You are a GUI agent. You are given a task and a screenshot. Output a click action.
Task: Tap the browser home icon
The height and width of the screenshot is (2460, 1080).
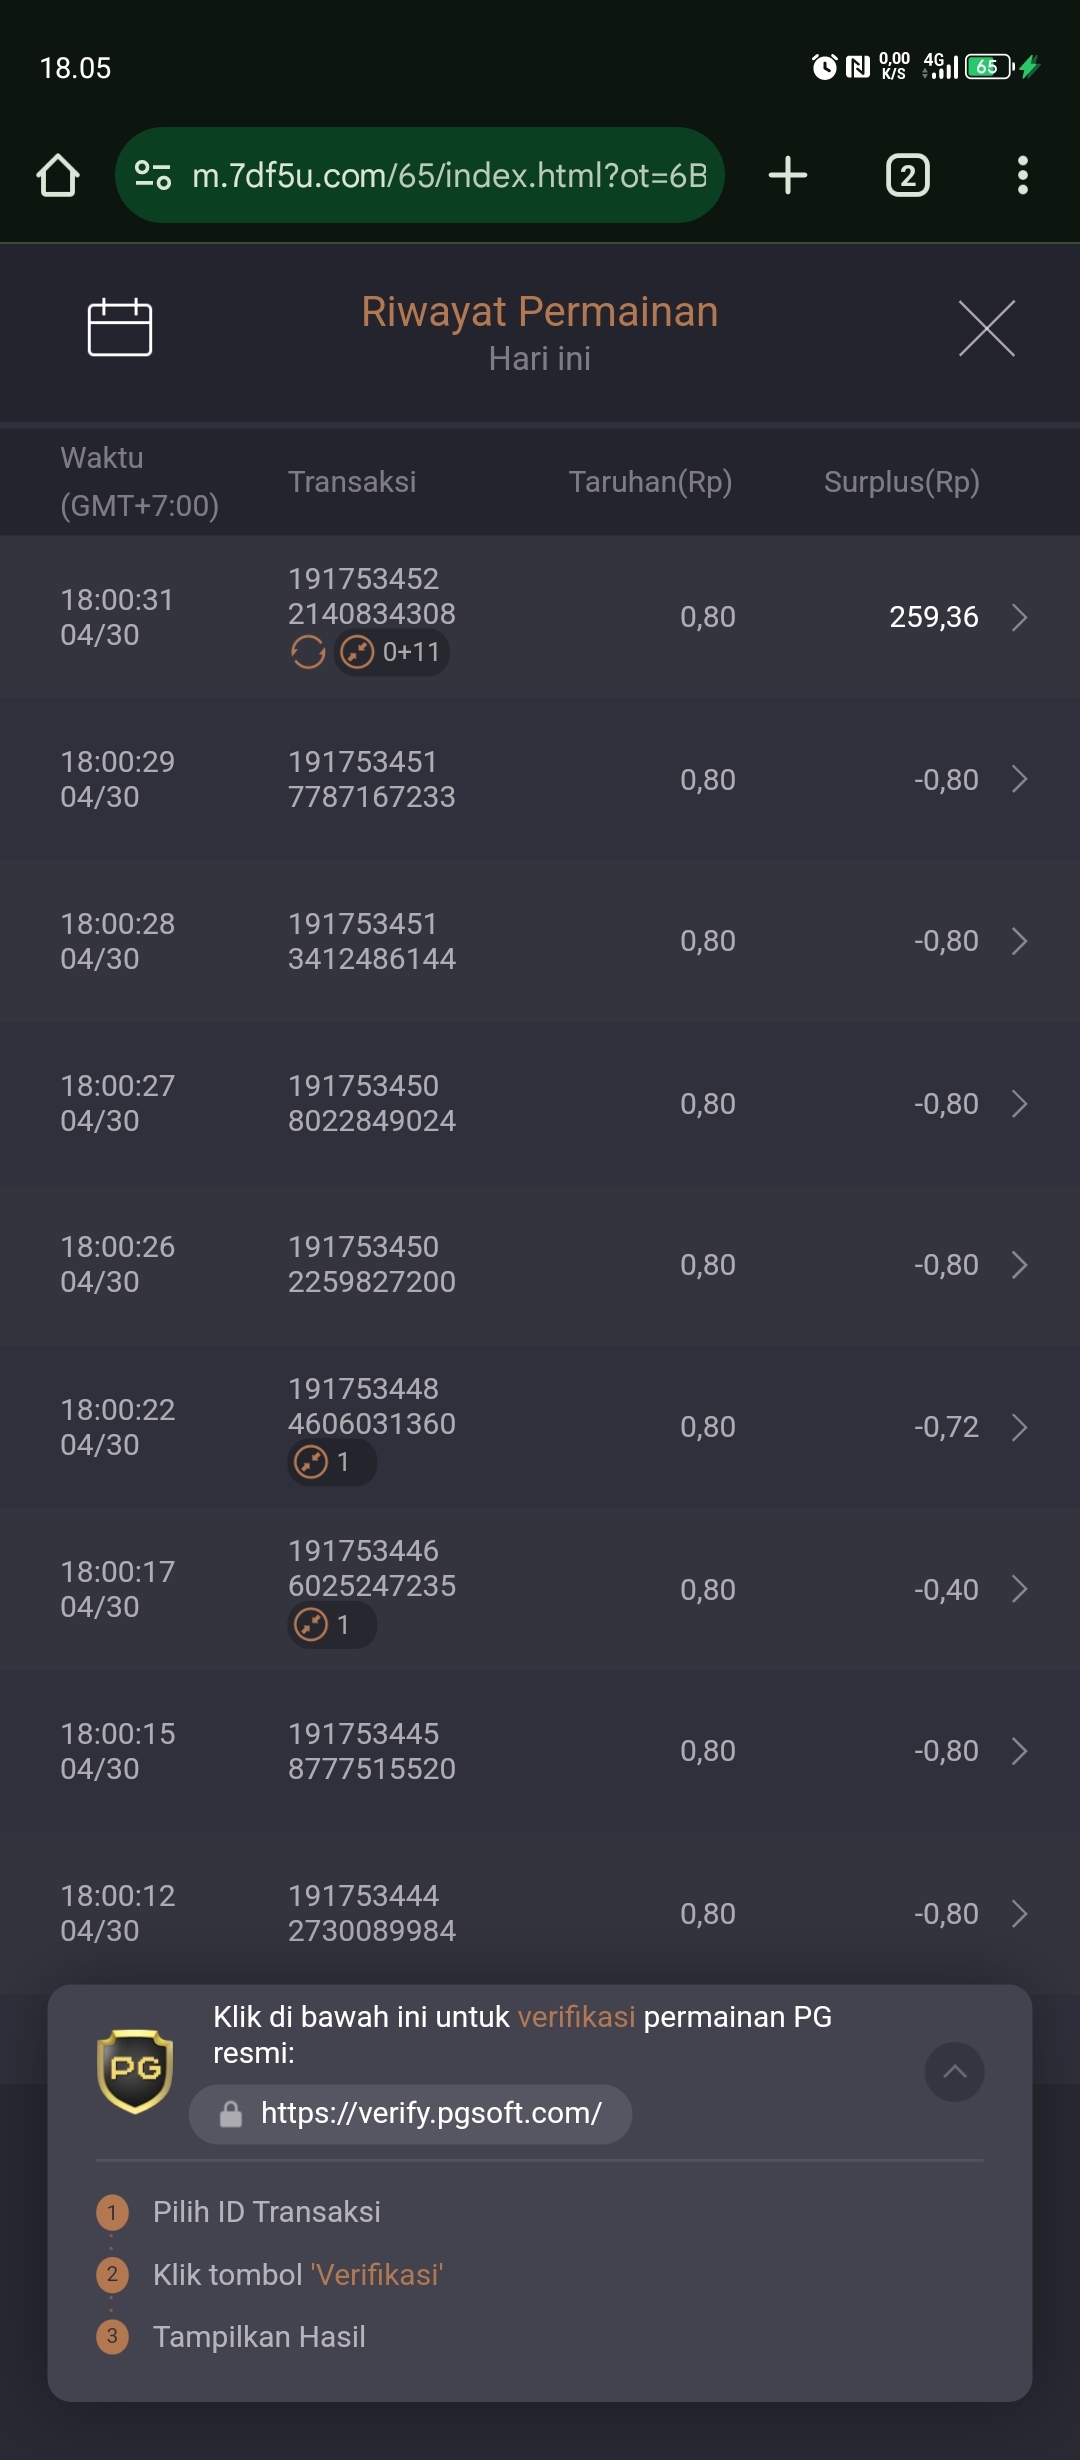coord(58,175)
